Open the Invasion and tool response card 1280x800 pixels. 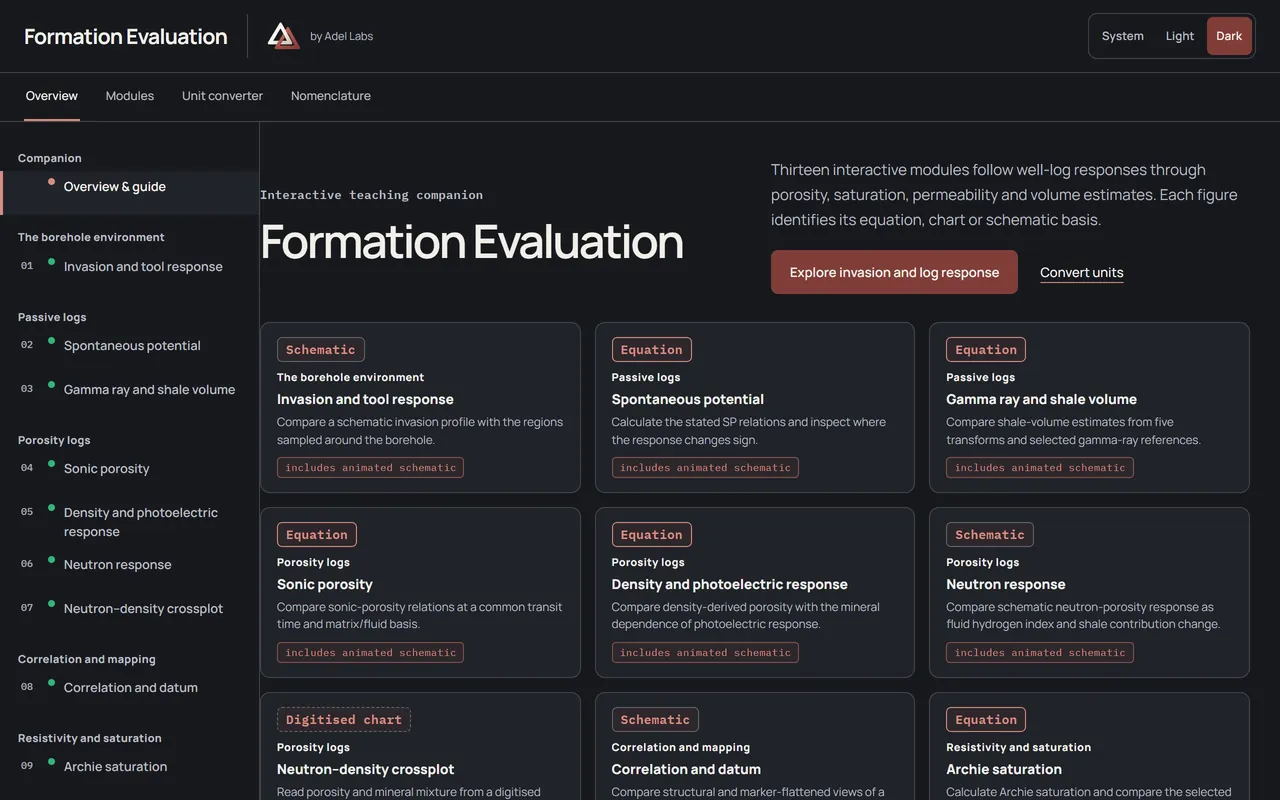click(420, 407)
